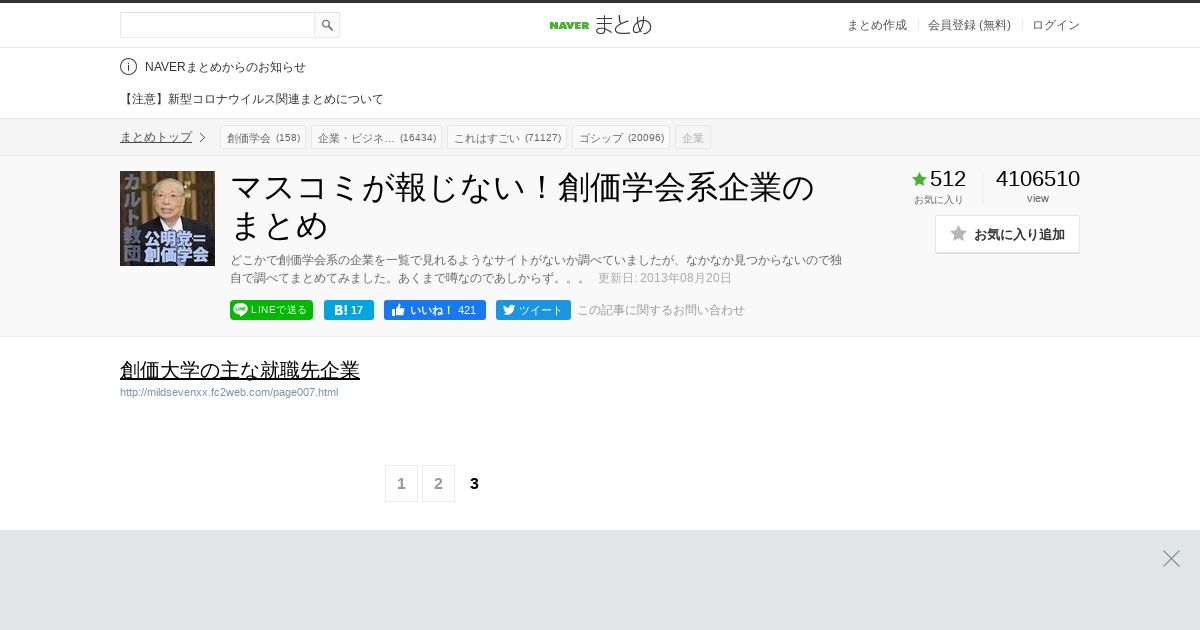1200x630 pixels.
Task: Click ログイン in the header
Action: [1056, 25]
